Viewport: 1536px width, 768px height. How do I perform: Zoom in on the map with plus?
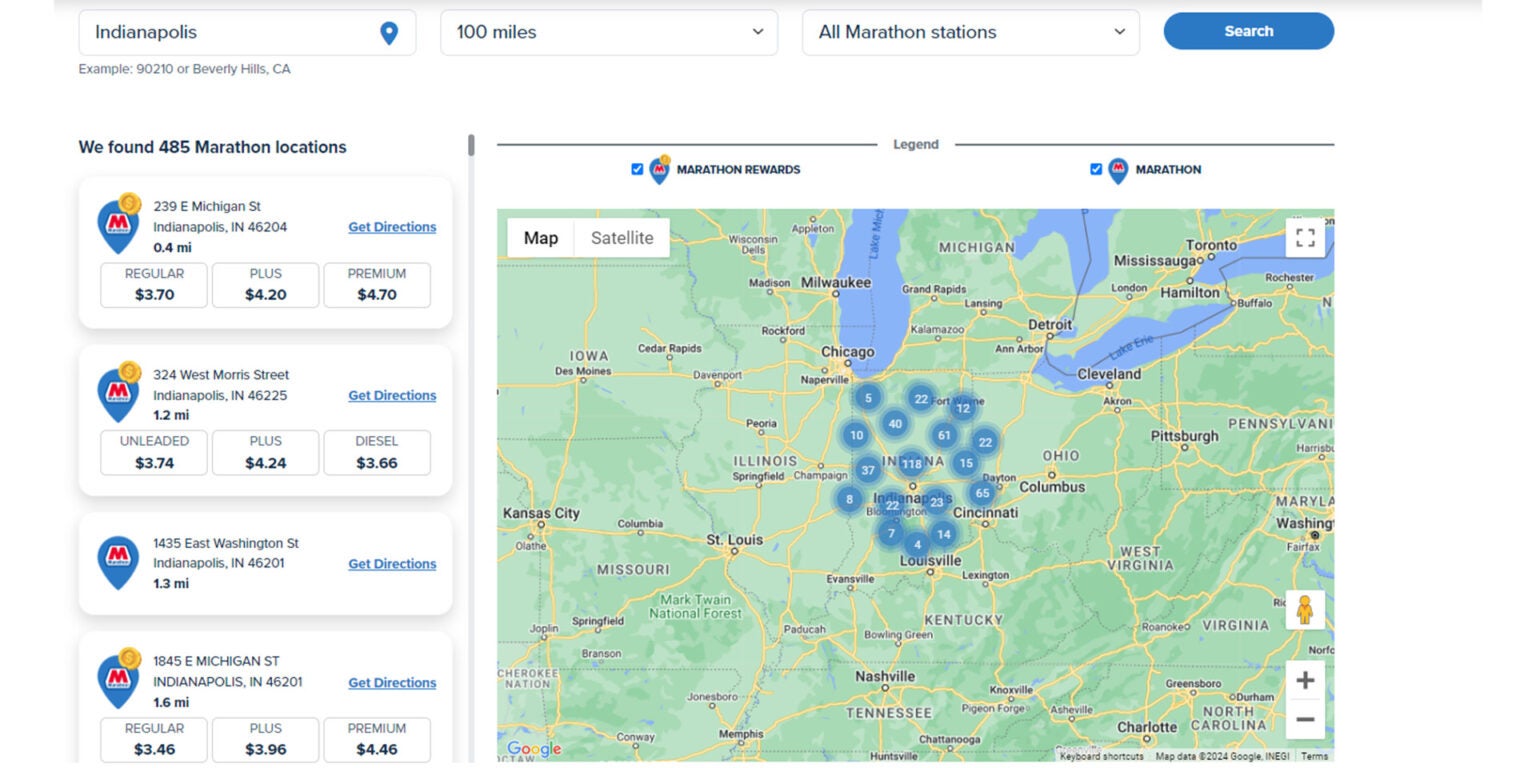click(x=1304, y=681)
